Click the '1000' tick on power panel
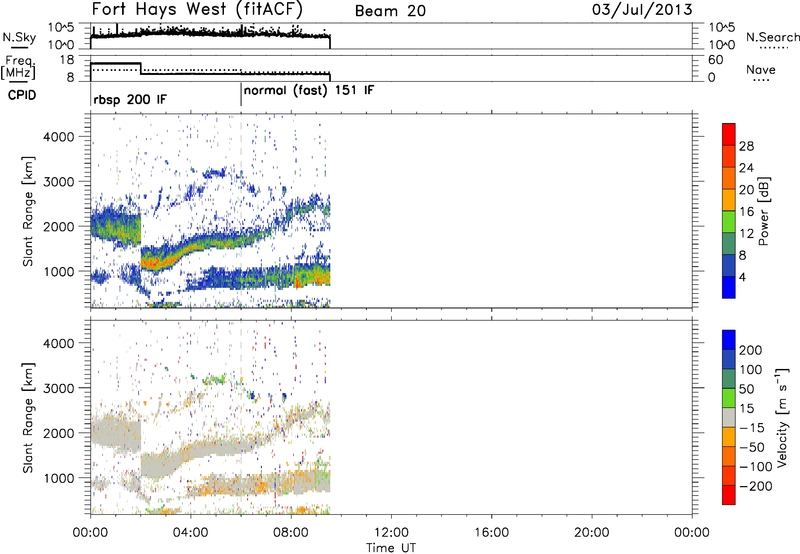Viewport: 800px width, 554px height. (x=58, y=271)
